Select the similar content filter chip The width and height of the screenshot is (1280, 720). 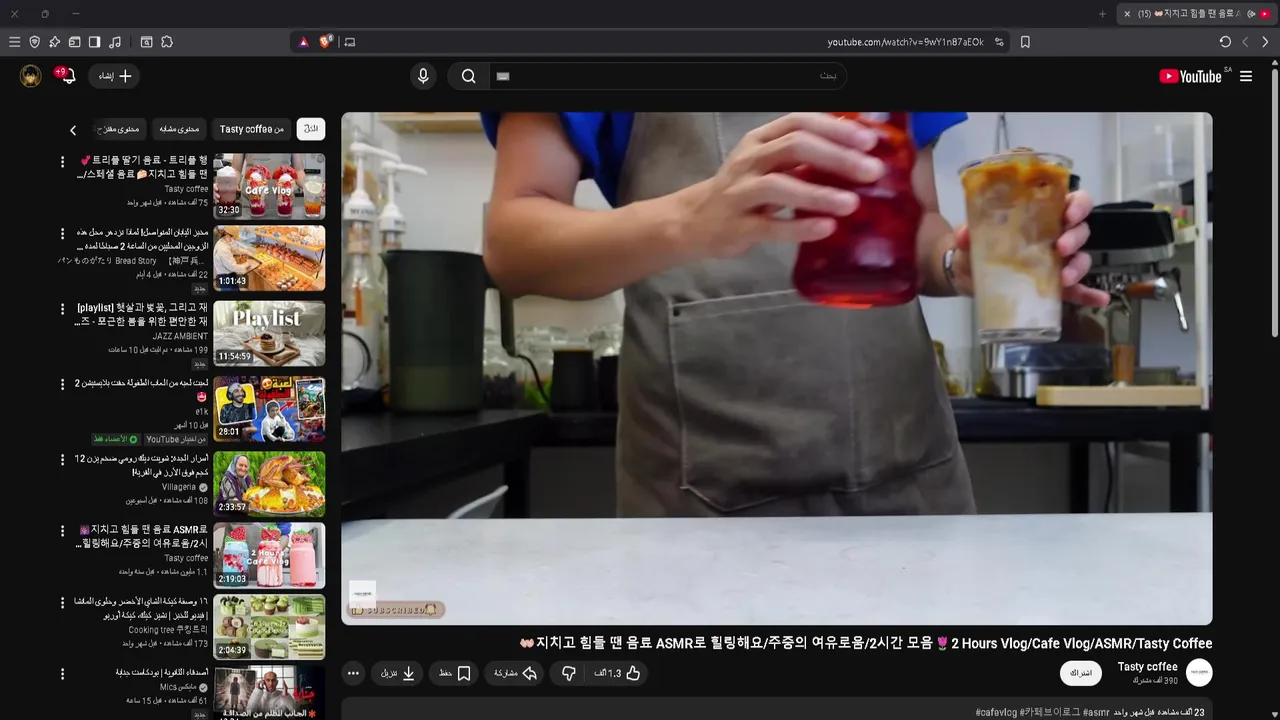[x=180, y=129]
